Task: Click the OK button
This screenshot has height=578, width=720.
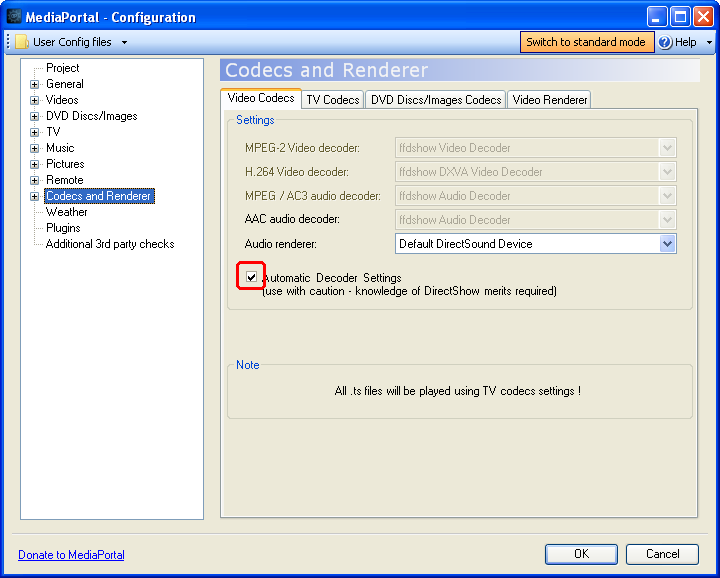Action: (x=581, y=554)
